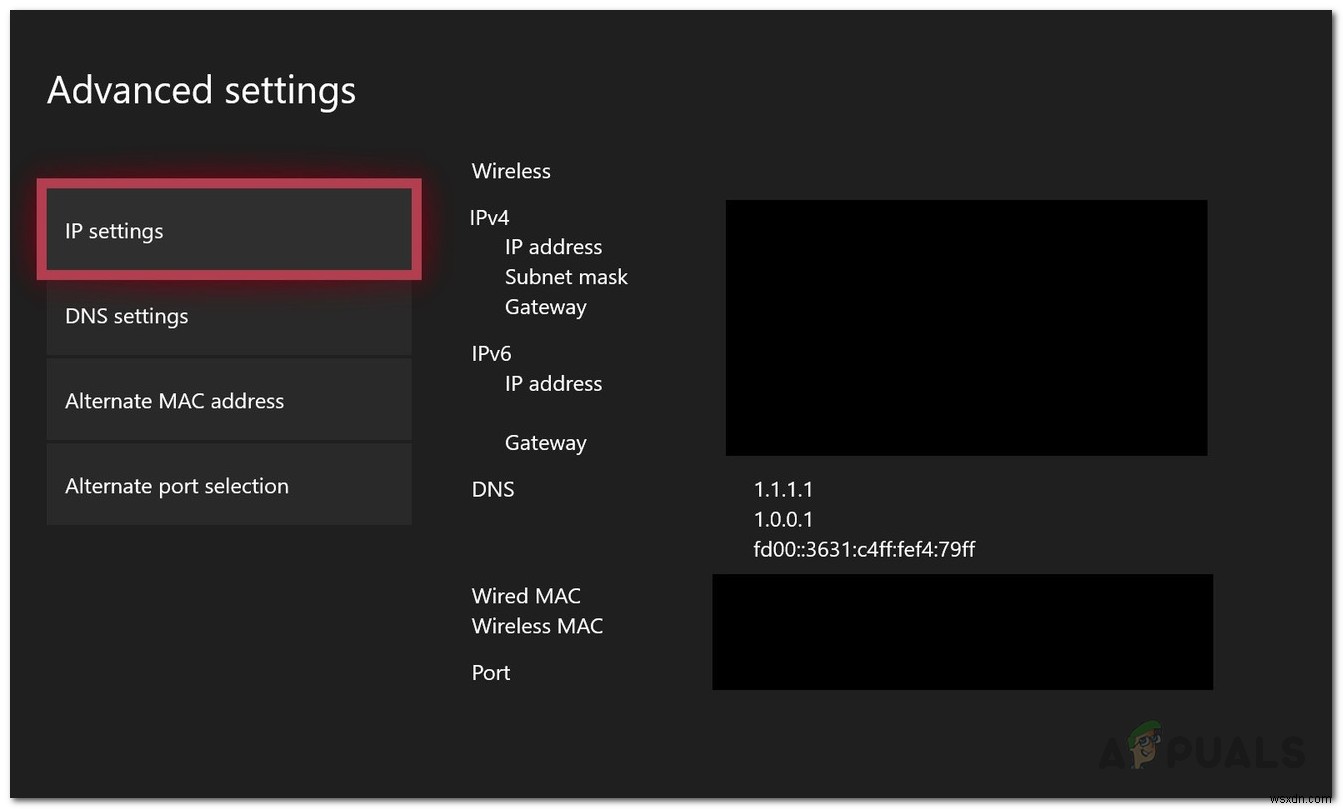Click the IPv6 Gateway label
1343x809 pixels.
[x=545, y=442]
